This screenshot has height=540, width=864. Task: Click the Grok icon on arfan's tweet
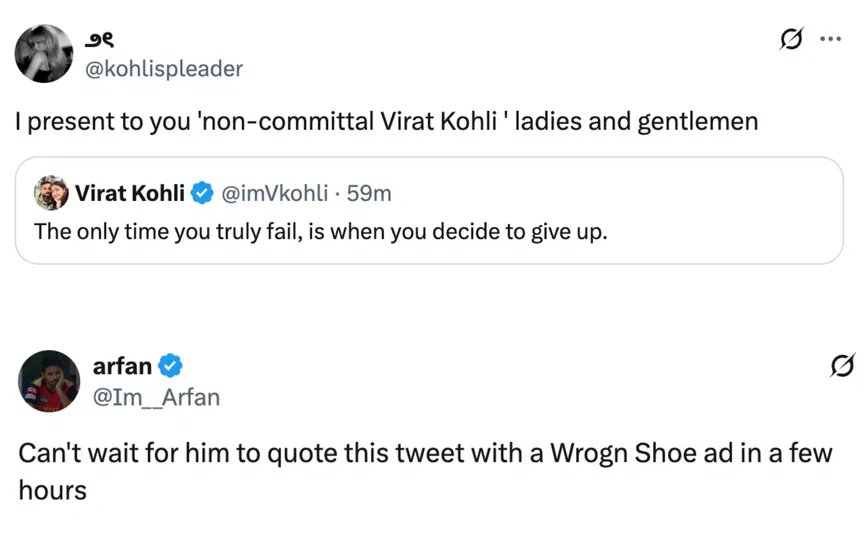click(x=841, y=368)
